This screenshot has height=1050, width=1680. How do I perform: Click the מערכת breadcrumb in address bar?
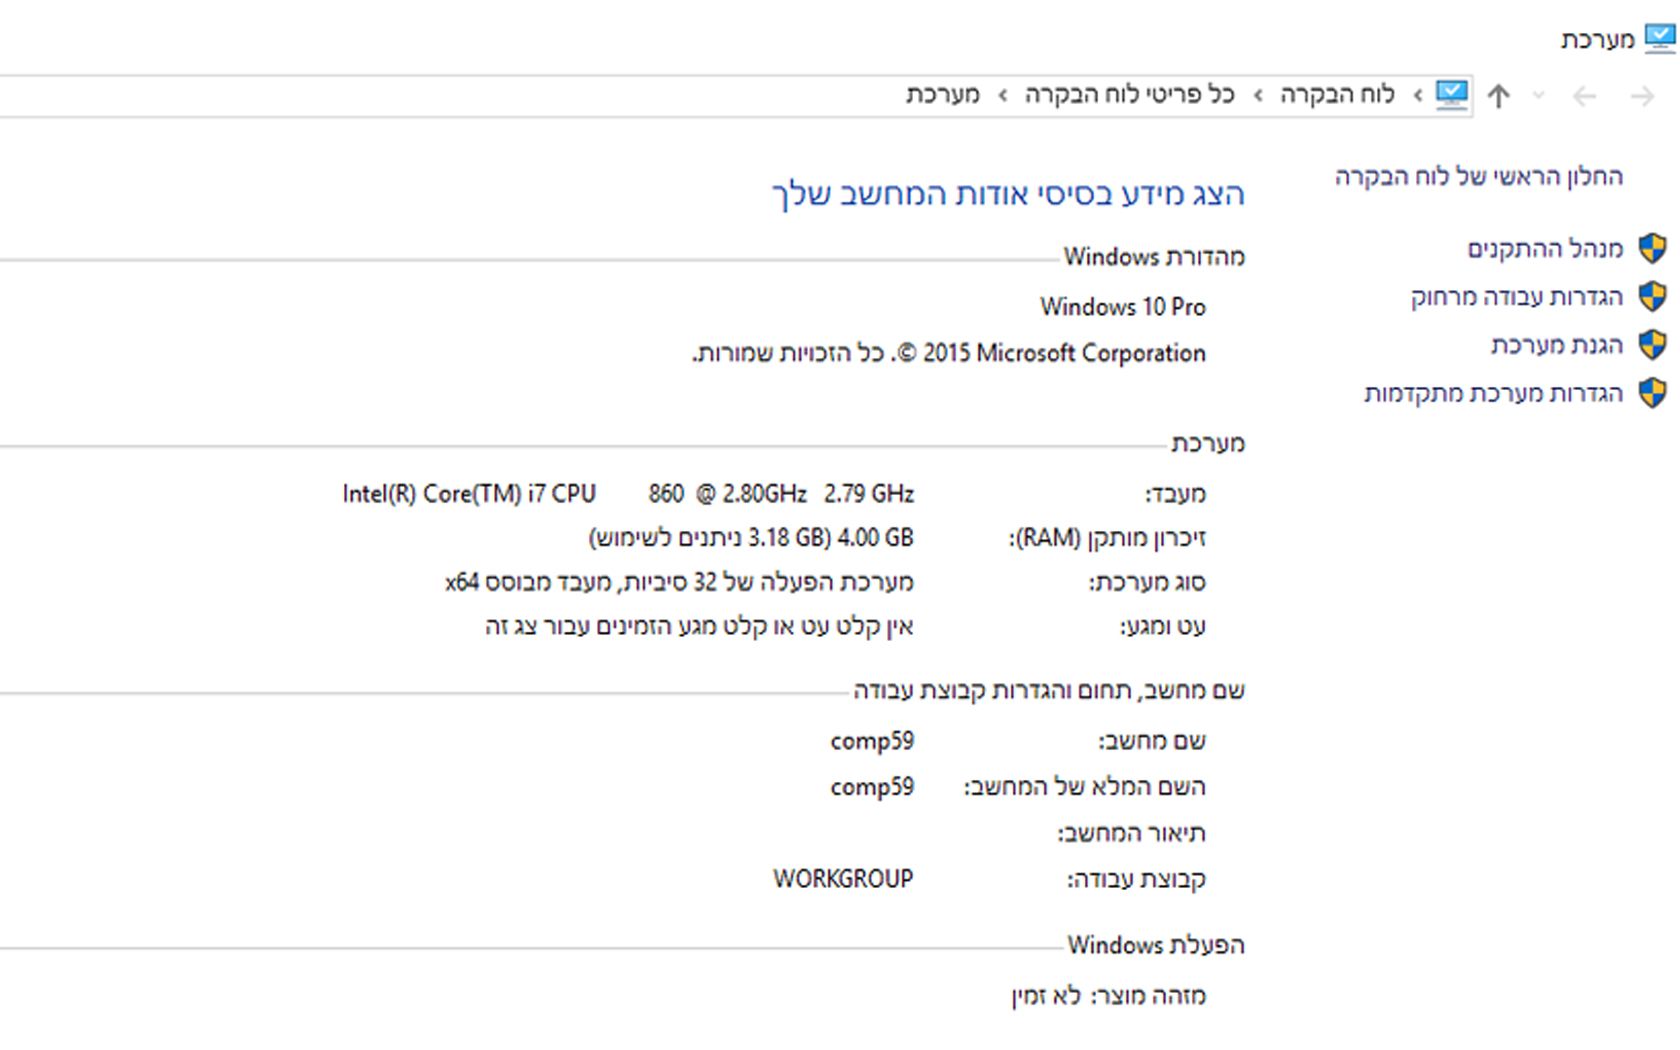point(943,95)
